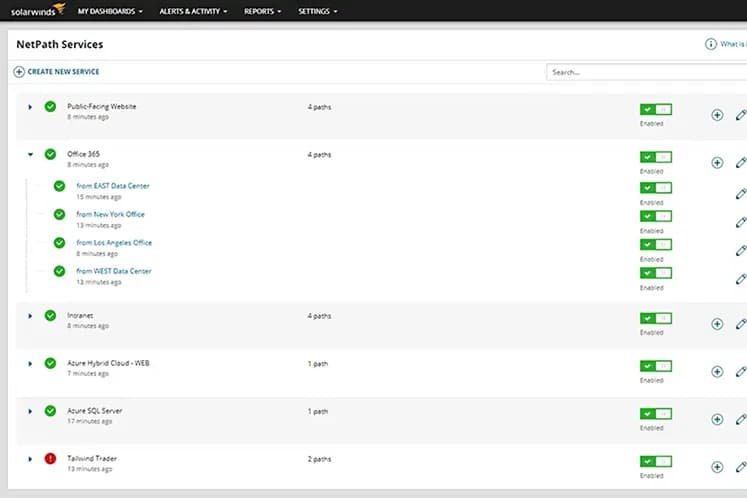Click the Azure SQL Server 1 path count
747x498 pixels.
(x=318, y=411)
